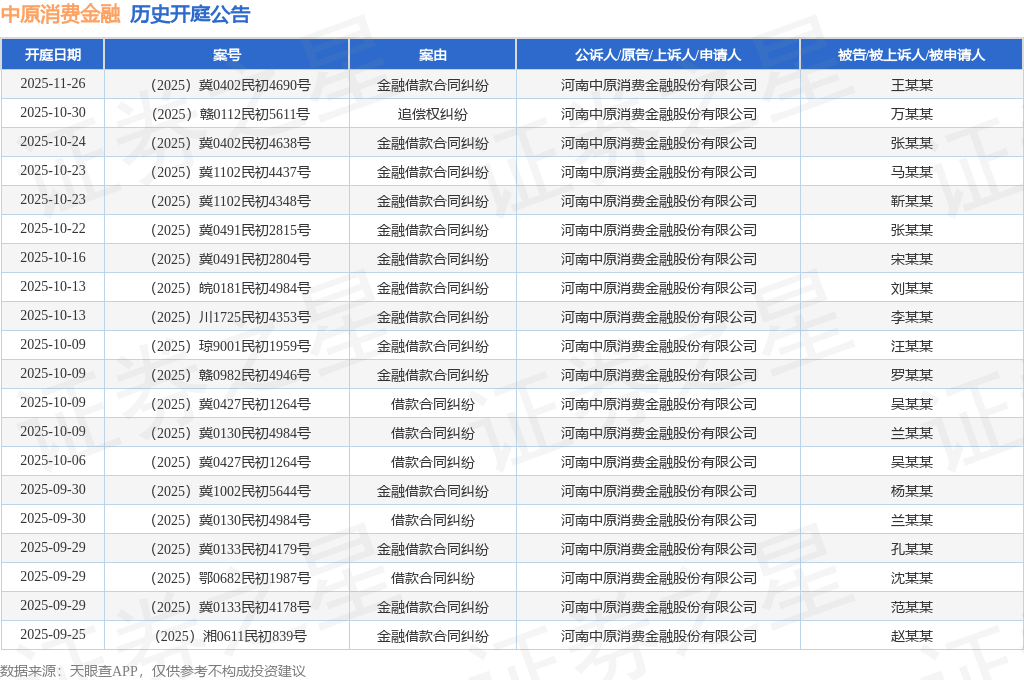Click the 数据来源 天眼查APP footer note
1024x680 pixels.
(x=153, y=671)
